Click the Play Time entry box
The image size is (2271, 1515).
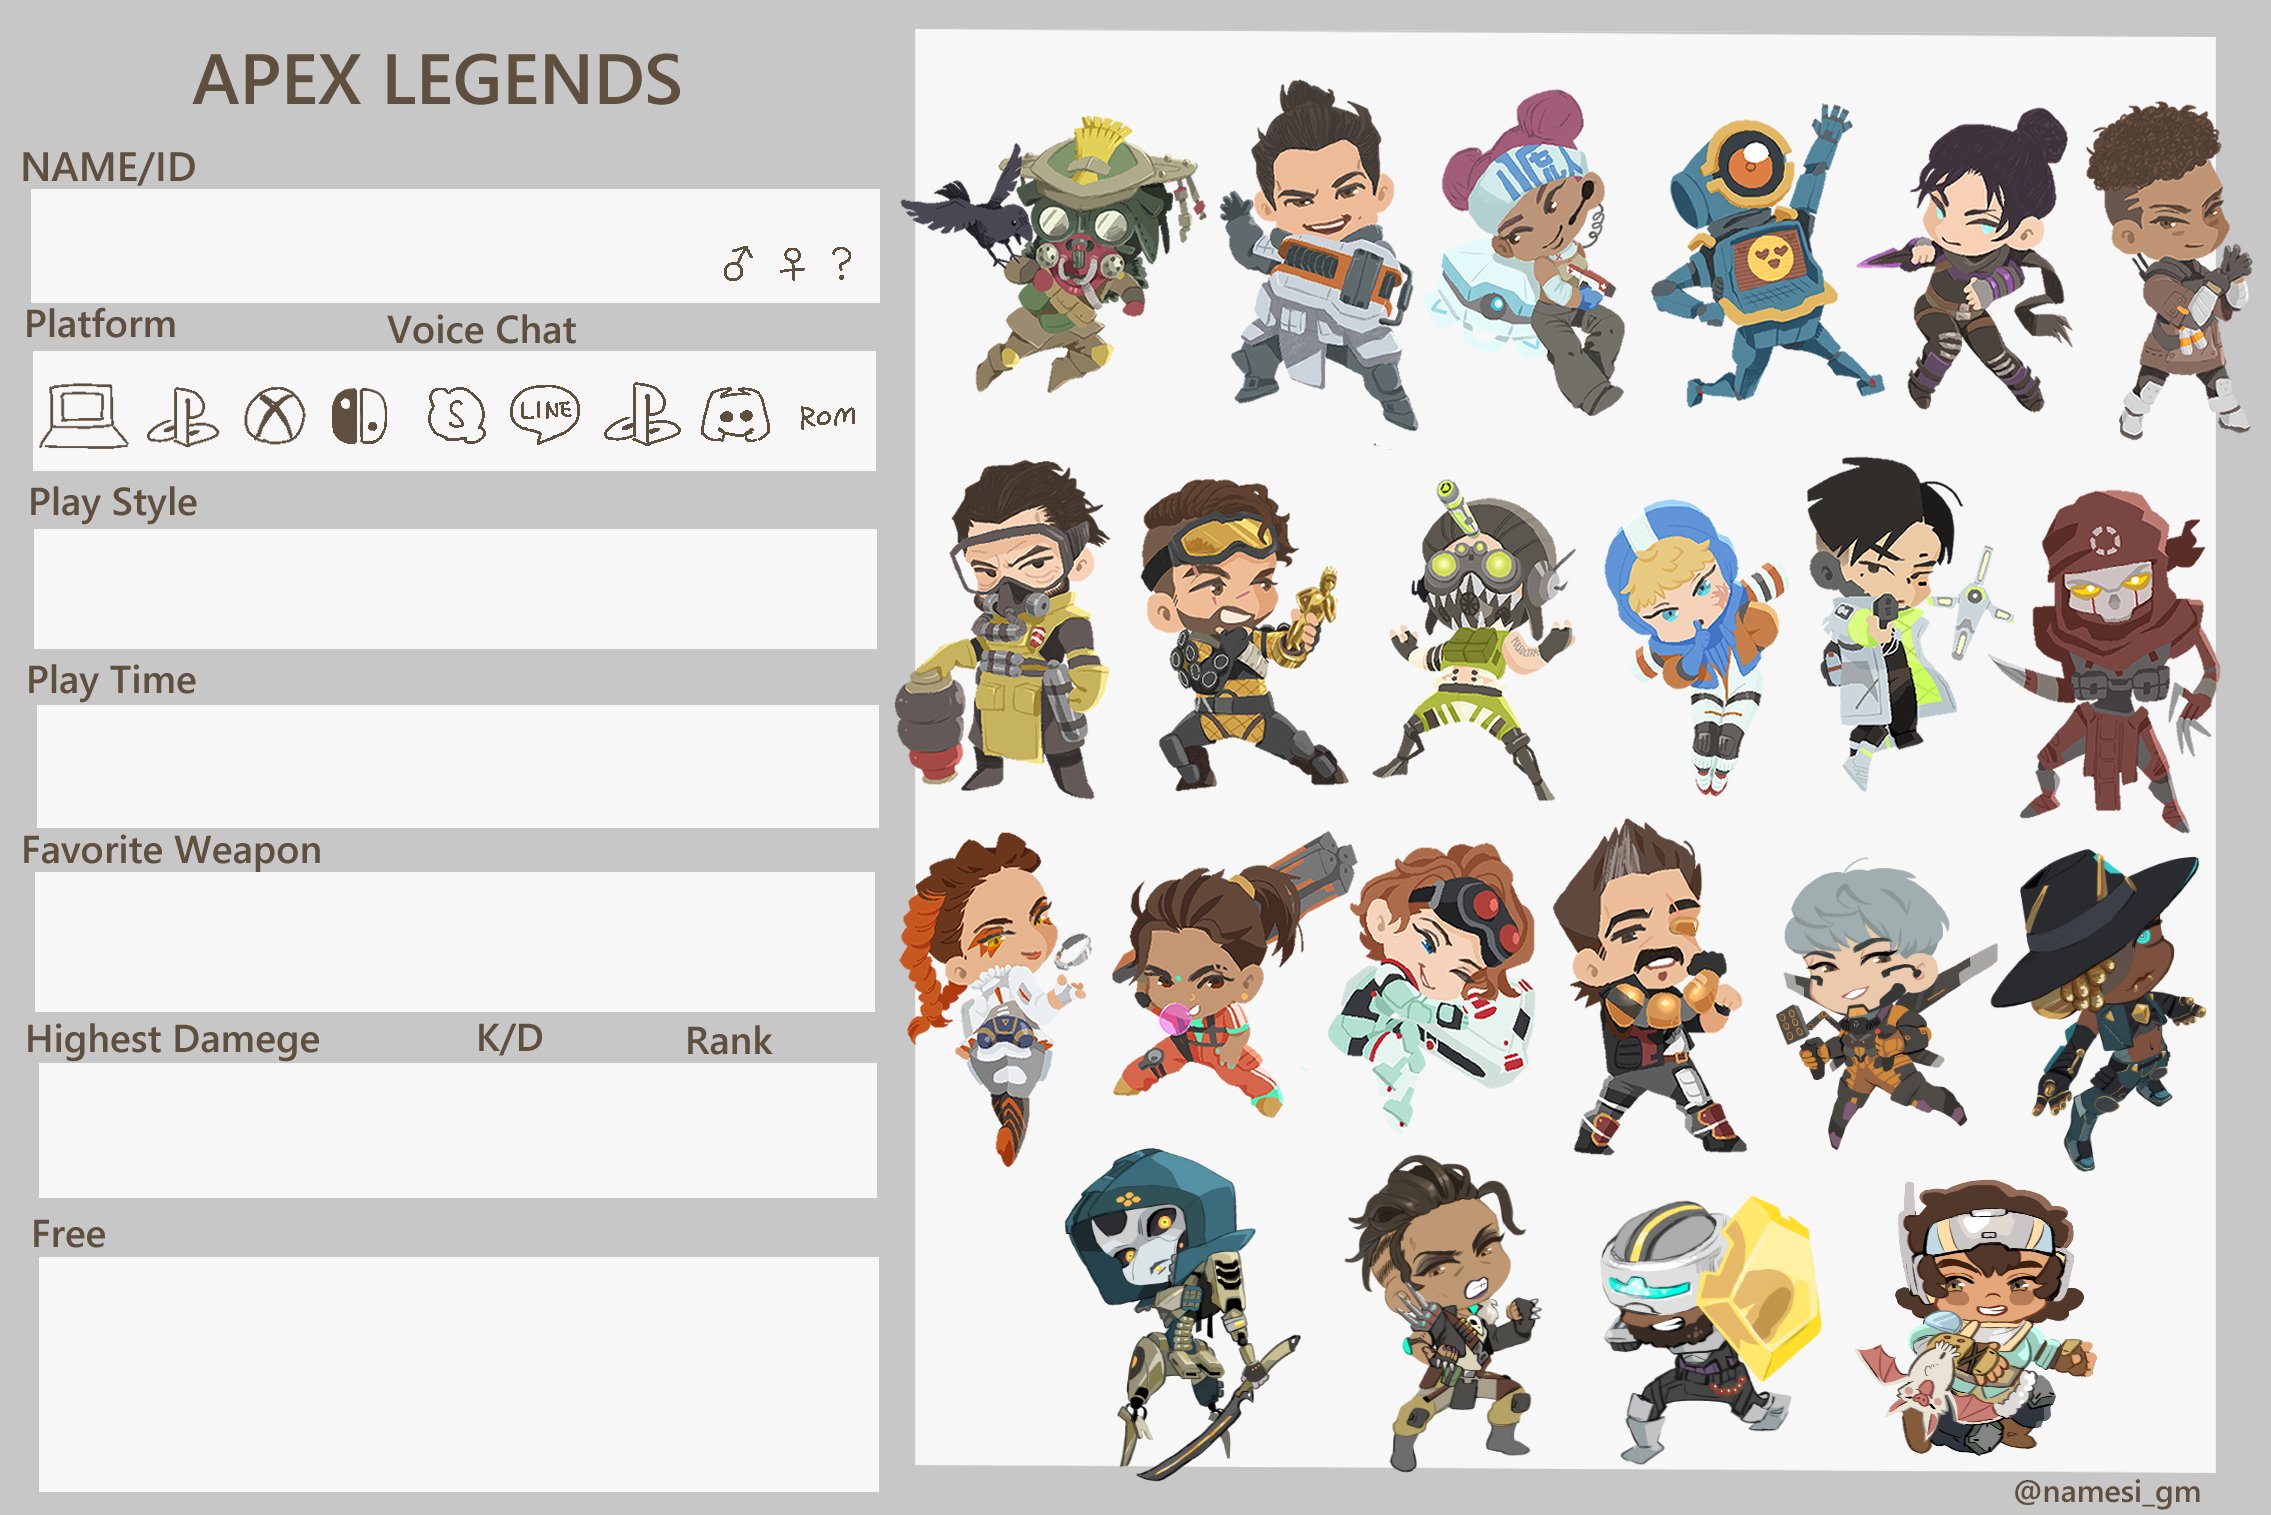[457, 766]
